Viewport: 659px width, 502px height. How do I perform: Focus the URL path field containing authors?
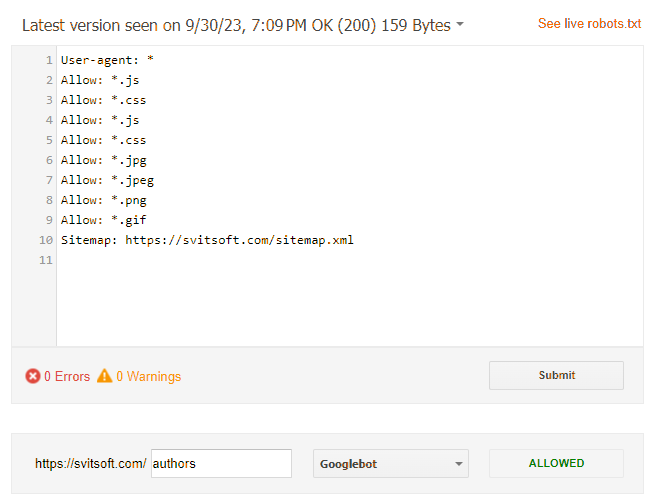pyautogui.click(x=221, y=463)
